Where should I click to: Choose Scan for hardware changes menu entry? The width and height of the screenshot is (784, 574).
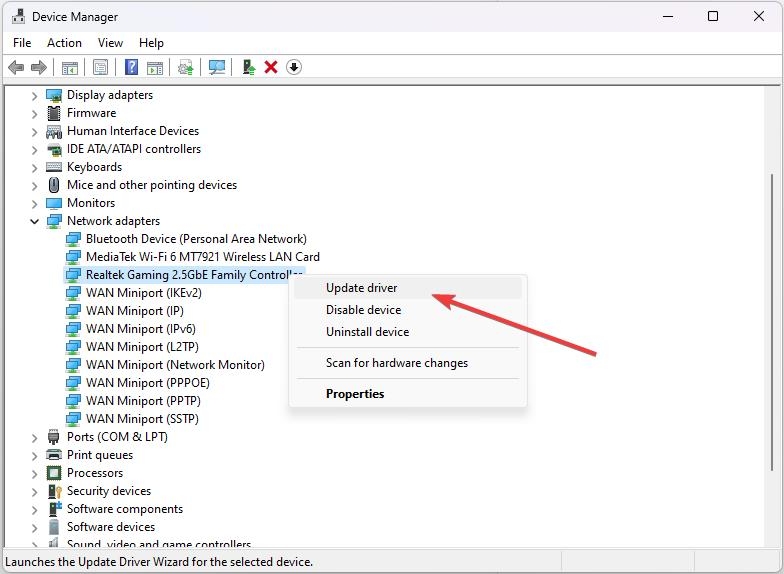408,363
